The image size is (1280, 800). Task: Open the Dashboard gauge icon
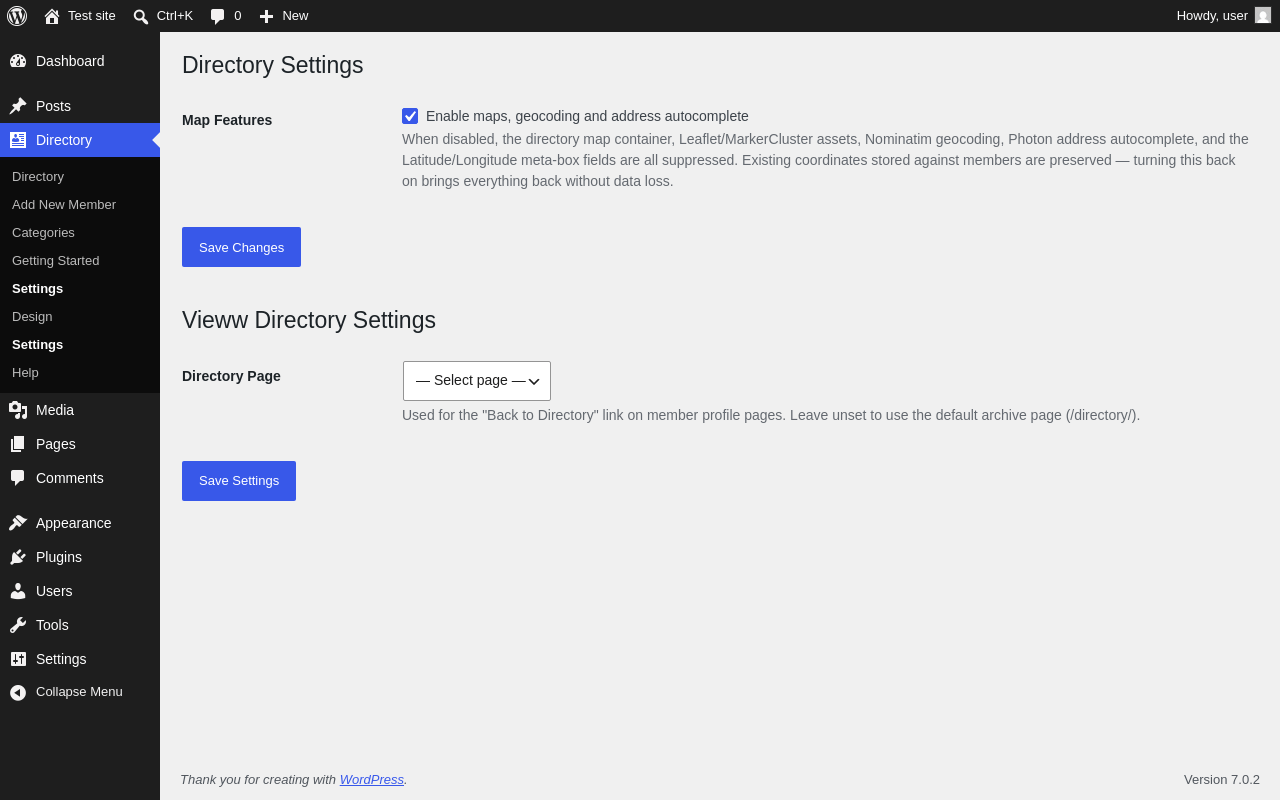click(18, 61)
